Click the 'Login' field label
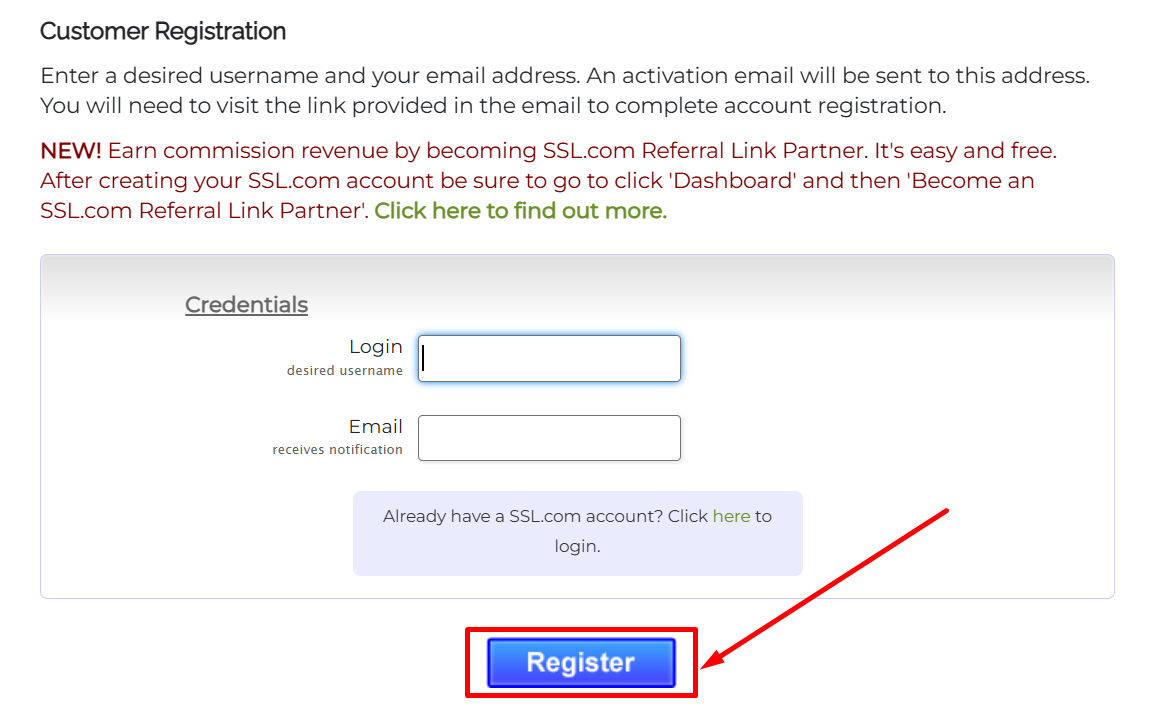 (x=375, y=347)
